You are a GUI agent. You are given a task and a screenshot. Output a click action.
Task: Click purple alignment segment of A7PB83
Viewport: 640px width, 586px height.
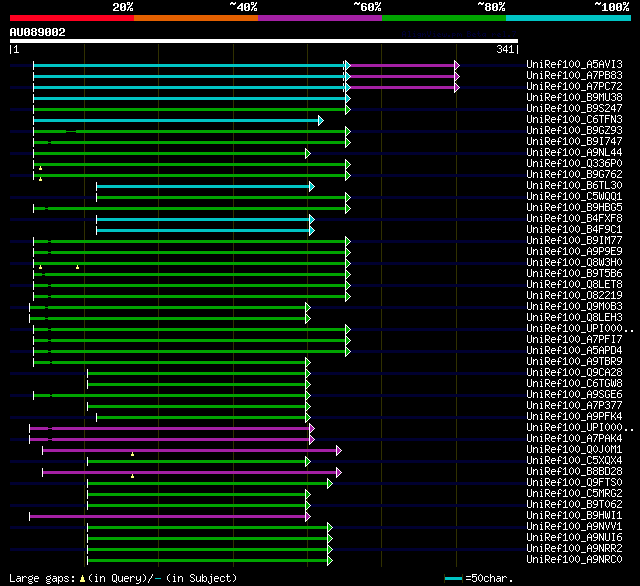point(402,76)
